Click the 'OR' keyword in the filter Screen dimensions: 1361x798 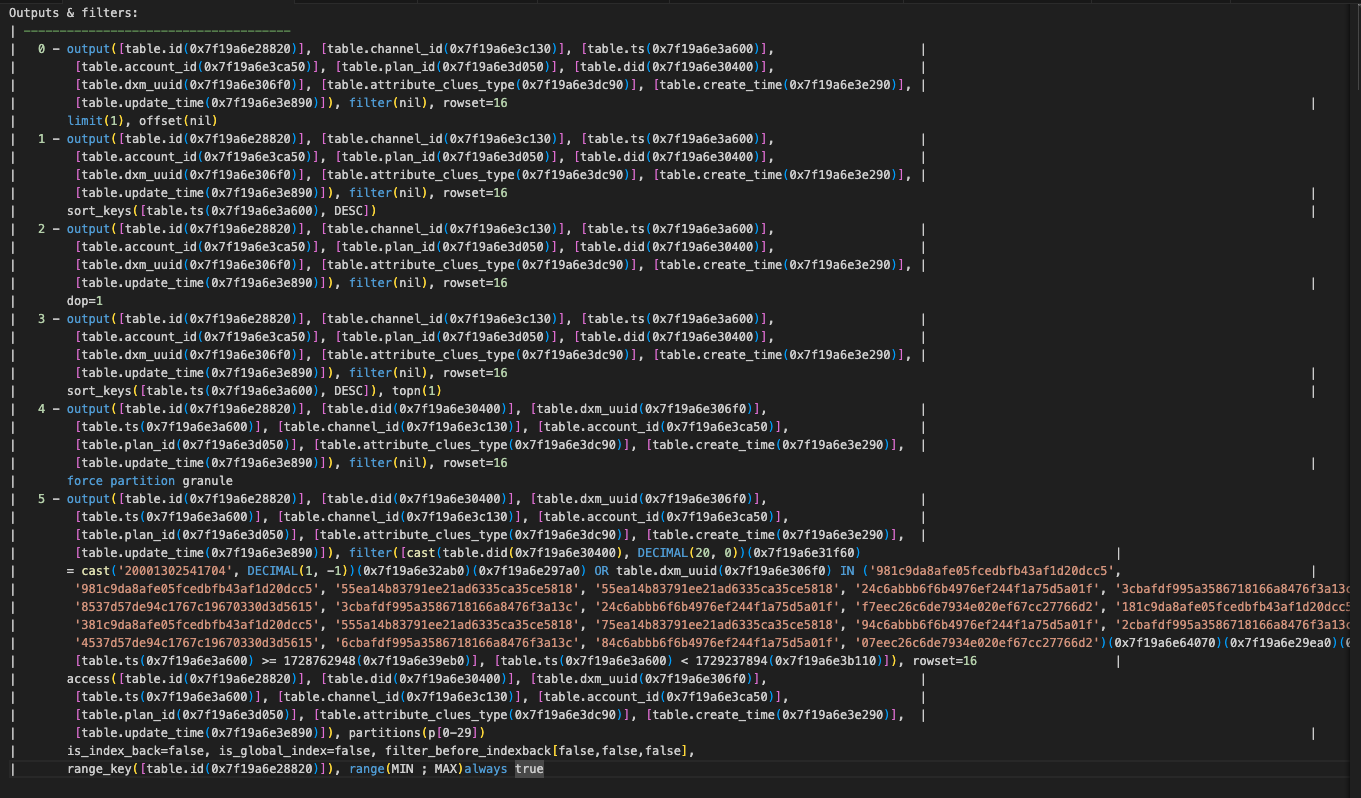tap(601, 570)
